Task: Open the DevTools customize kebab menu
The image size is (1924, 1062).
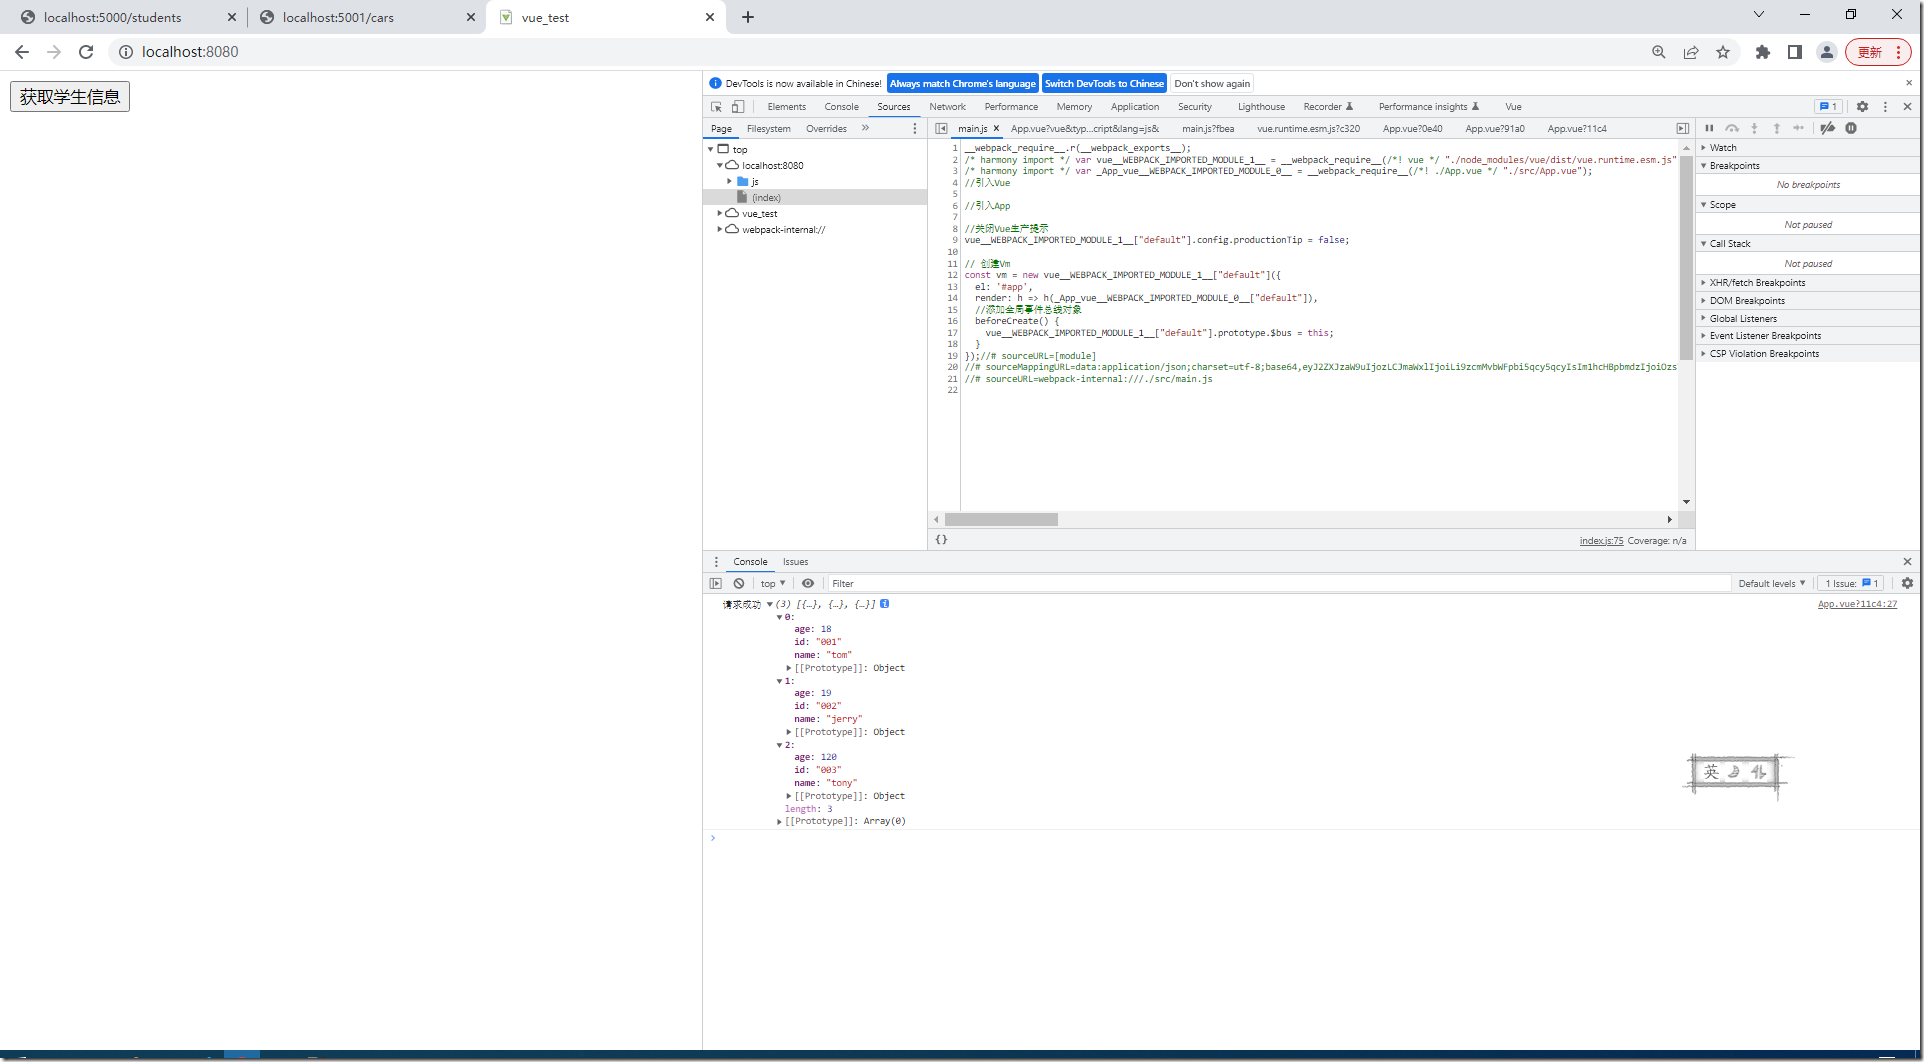Action: (x=1885, y=107)
